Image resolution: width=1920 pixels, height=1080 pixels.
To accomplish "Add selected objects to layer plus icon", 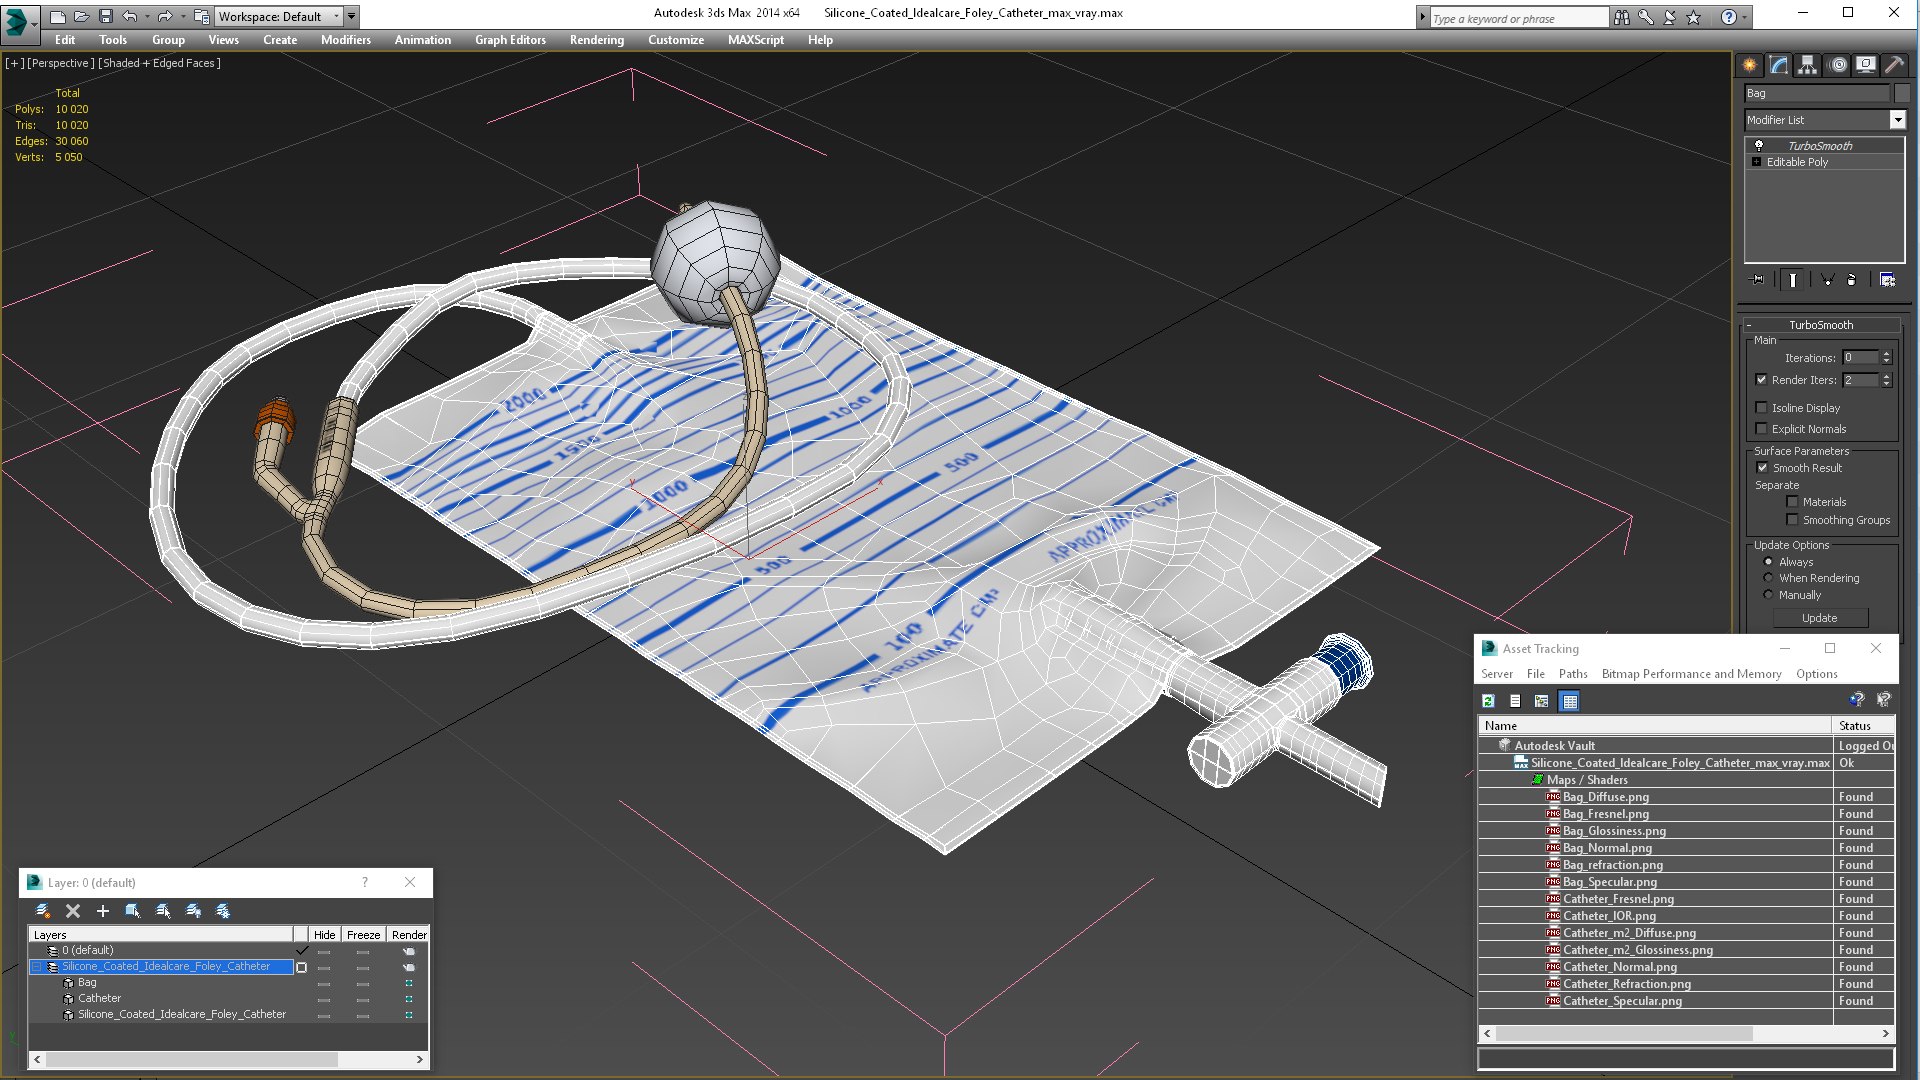I will [x=102, y=911].
